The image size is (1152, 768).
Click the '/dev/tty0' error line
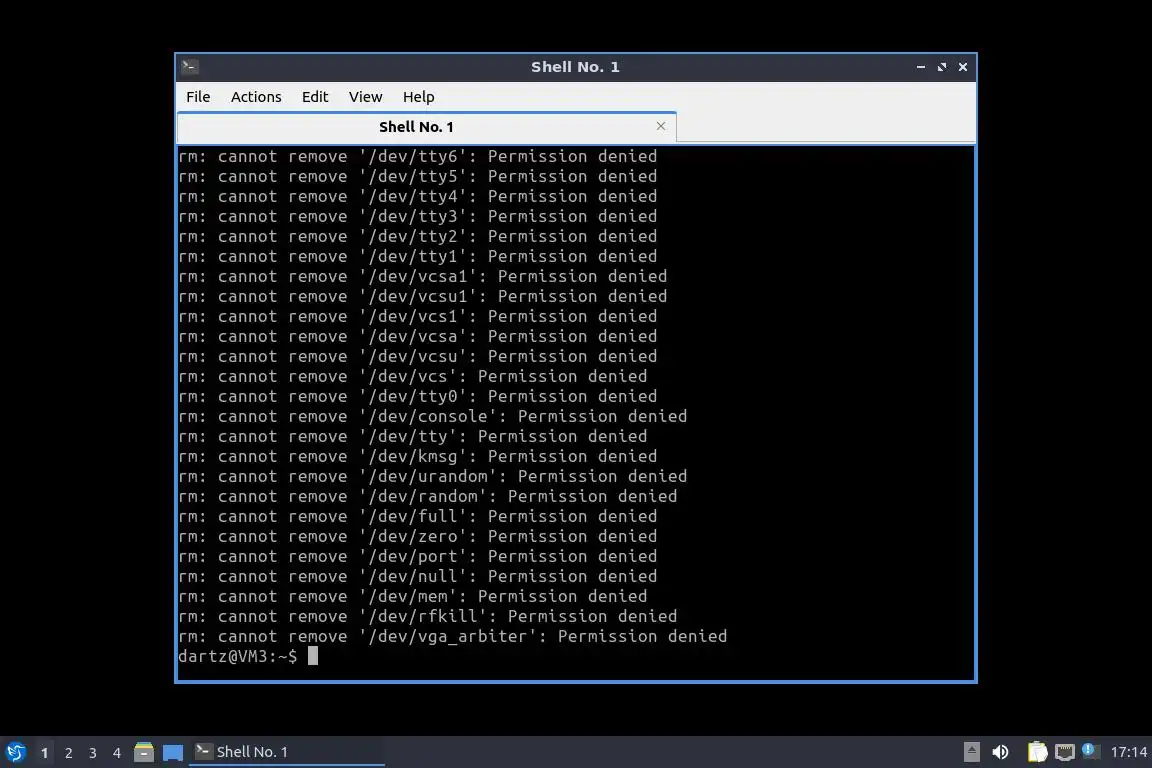coord(417,396)
